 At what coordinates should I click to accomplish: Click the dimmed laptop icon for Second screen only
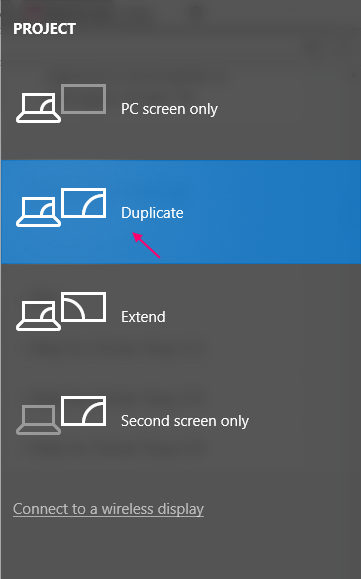[x=38, y=420]
